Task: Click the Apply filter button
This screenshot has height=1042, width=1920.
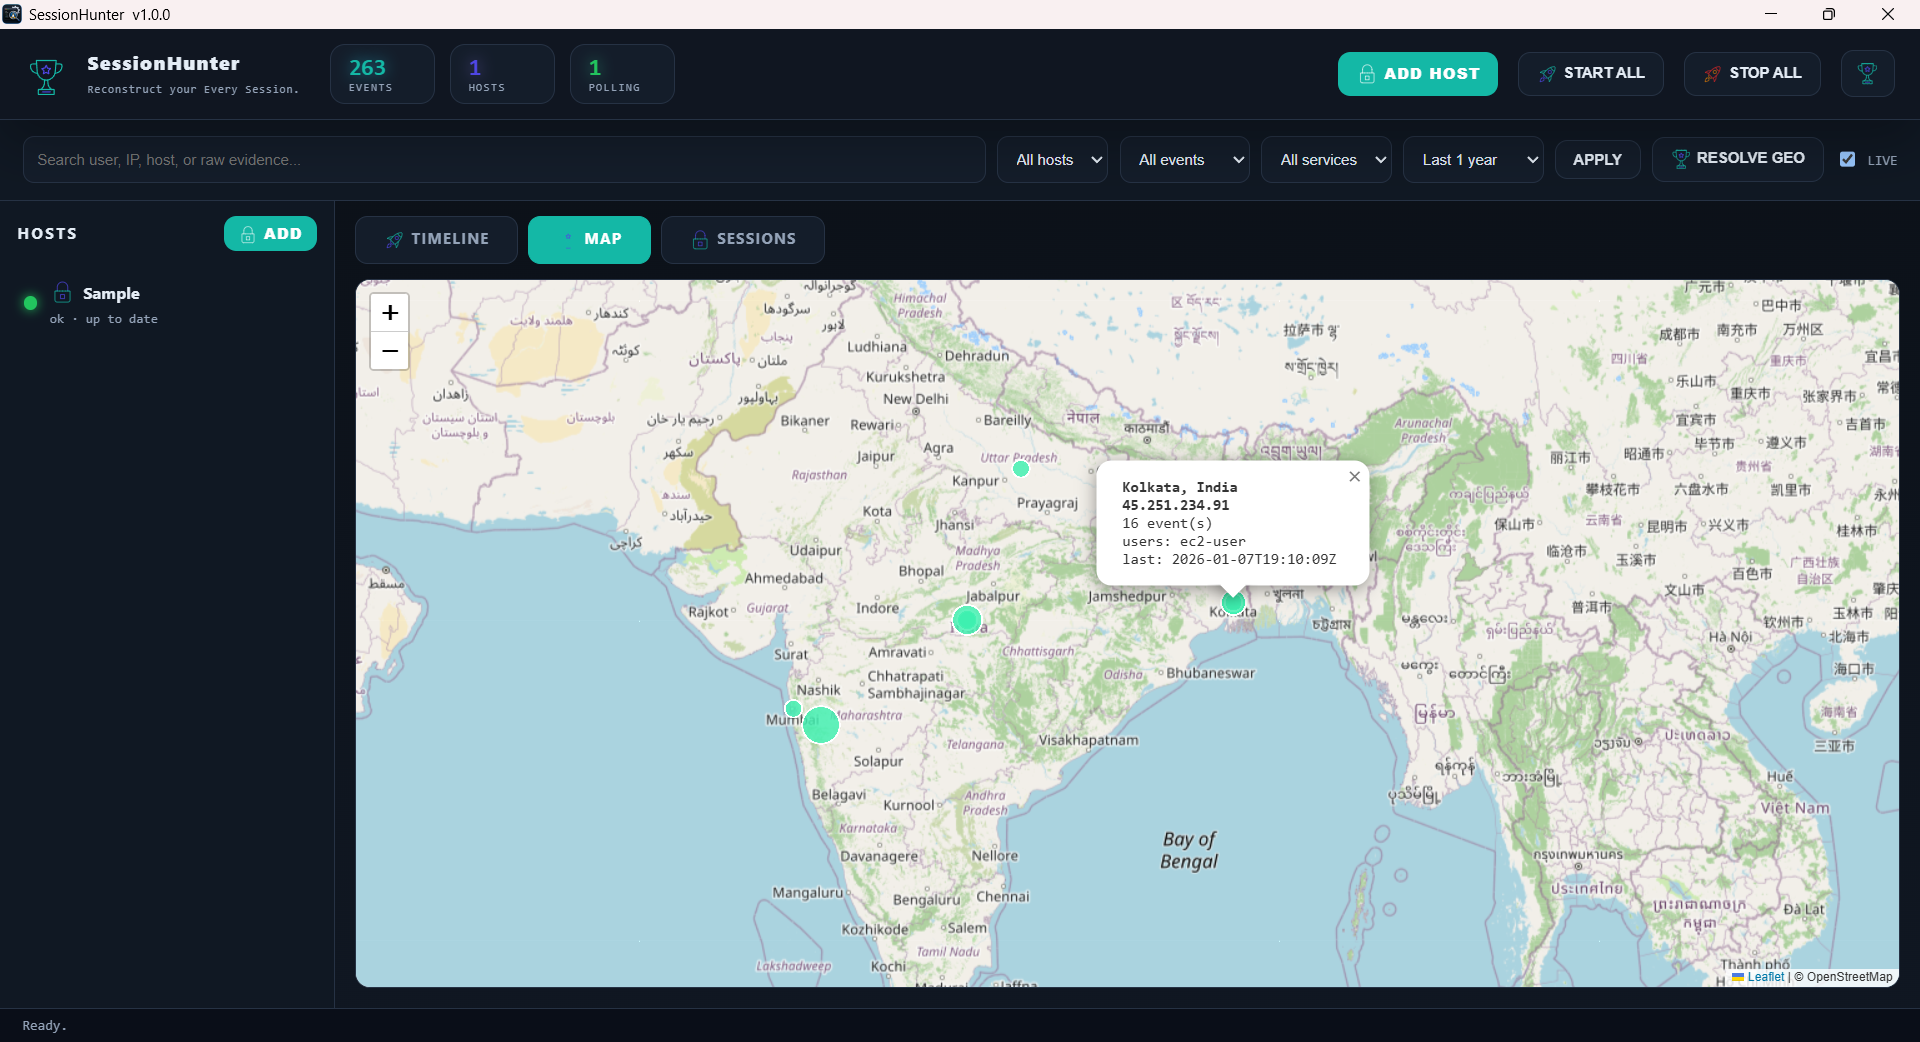Action: (x=1597, y=160)
